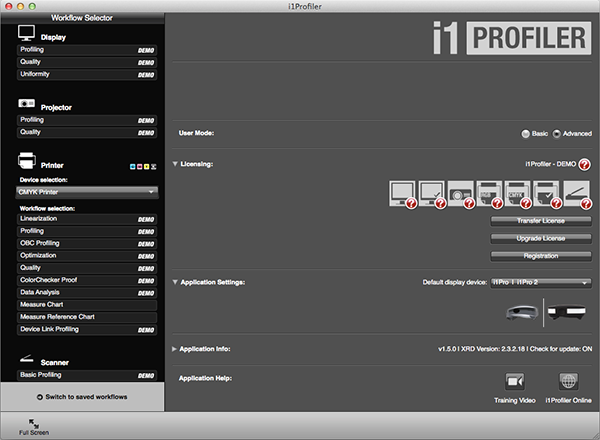The width and height of the screenshot is (600, 440).
Task: Choose the i1Pro device image on the left
Action: [x=522, y=312]
